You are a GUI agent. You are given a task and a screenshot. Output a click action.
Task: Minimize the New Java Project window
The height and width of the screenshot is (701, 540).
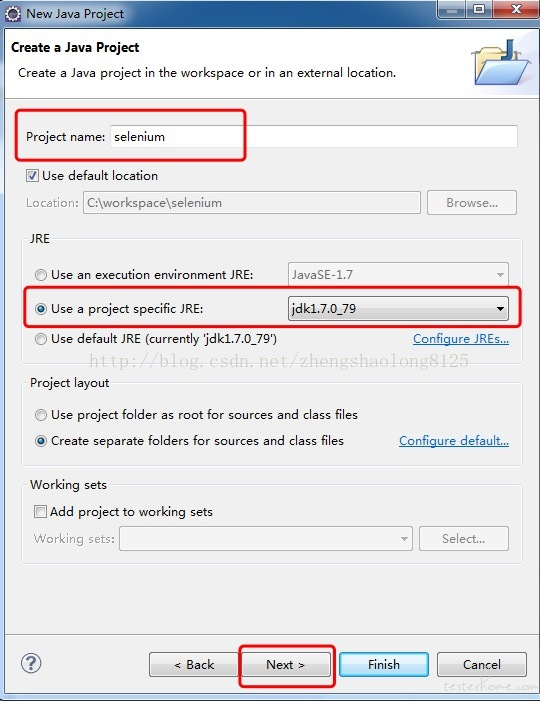[452, 10]
